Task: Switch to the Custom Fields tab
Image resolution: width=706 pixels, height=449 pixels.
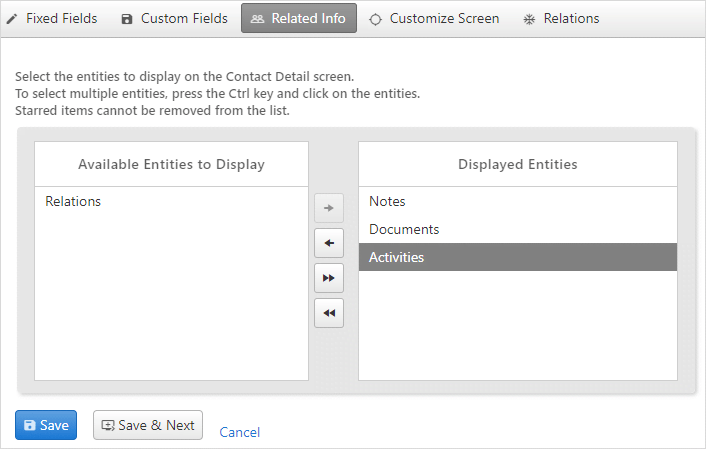Action: pos(175,18)
